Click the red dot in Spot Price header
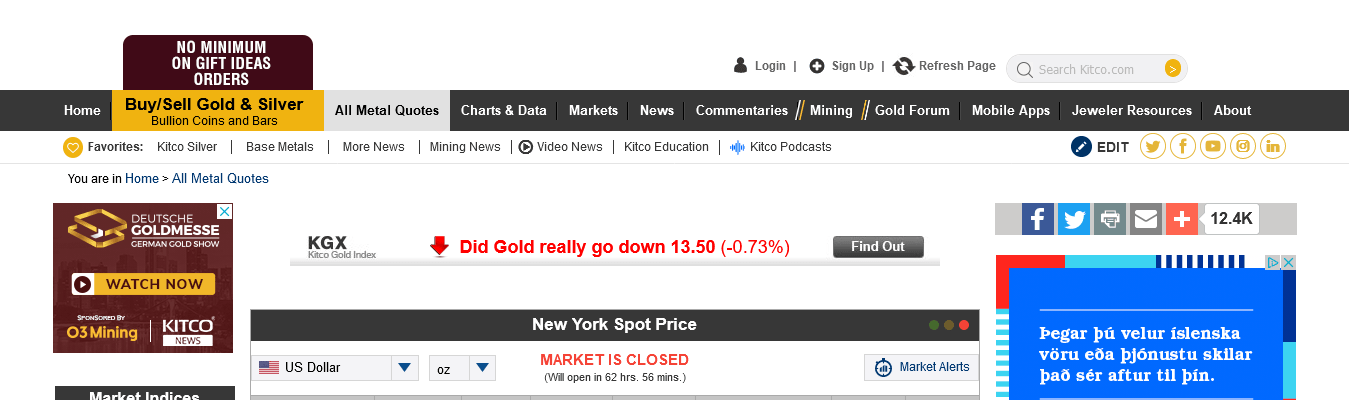 [x=964, y=325]
